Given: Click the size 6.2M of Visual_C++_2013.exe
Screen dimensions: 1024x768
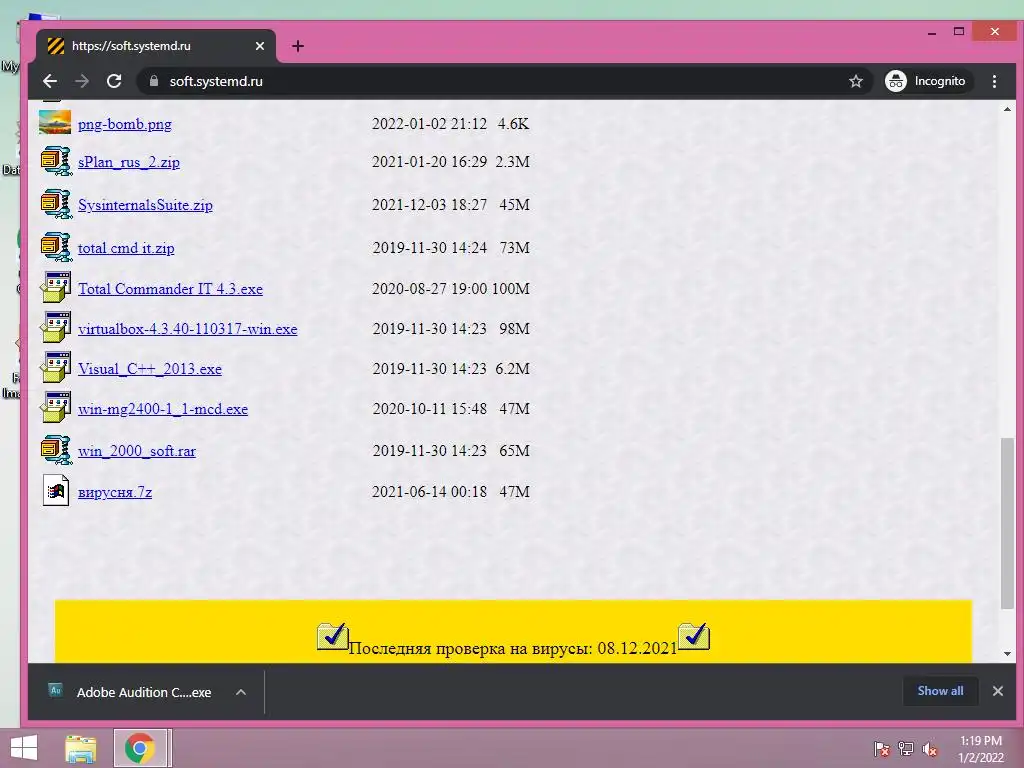Looking at the screenshot, I should (x=512, y=368).
